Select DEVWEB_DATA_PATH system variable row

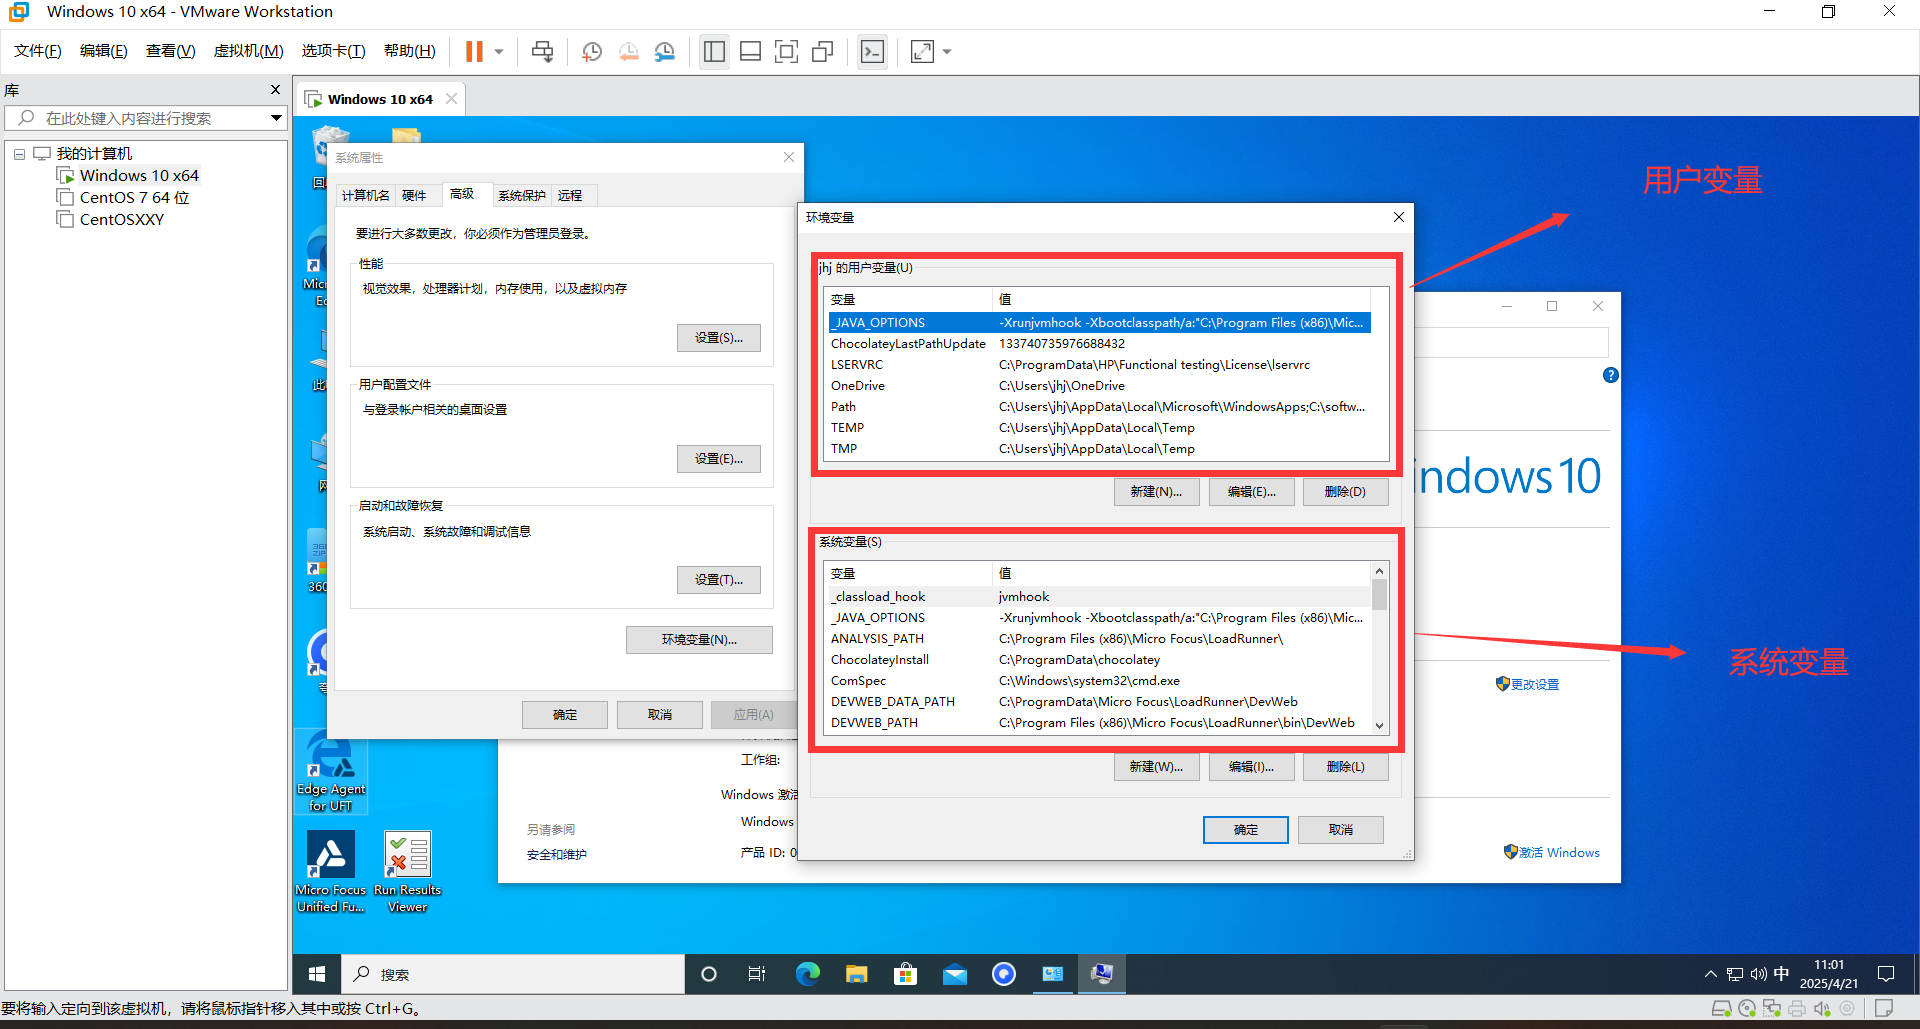[x=1099, y=702]
